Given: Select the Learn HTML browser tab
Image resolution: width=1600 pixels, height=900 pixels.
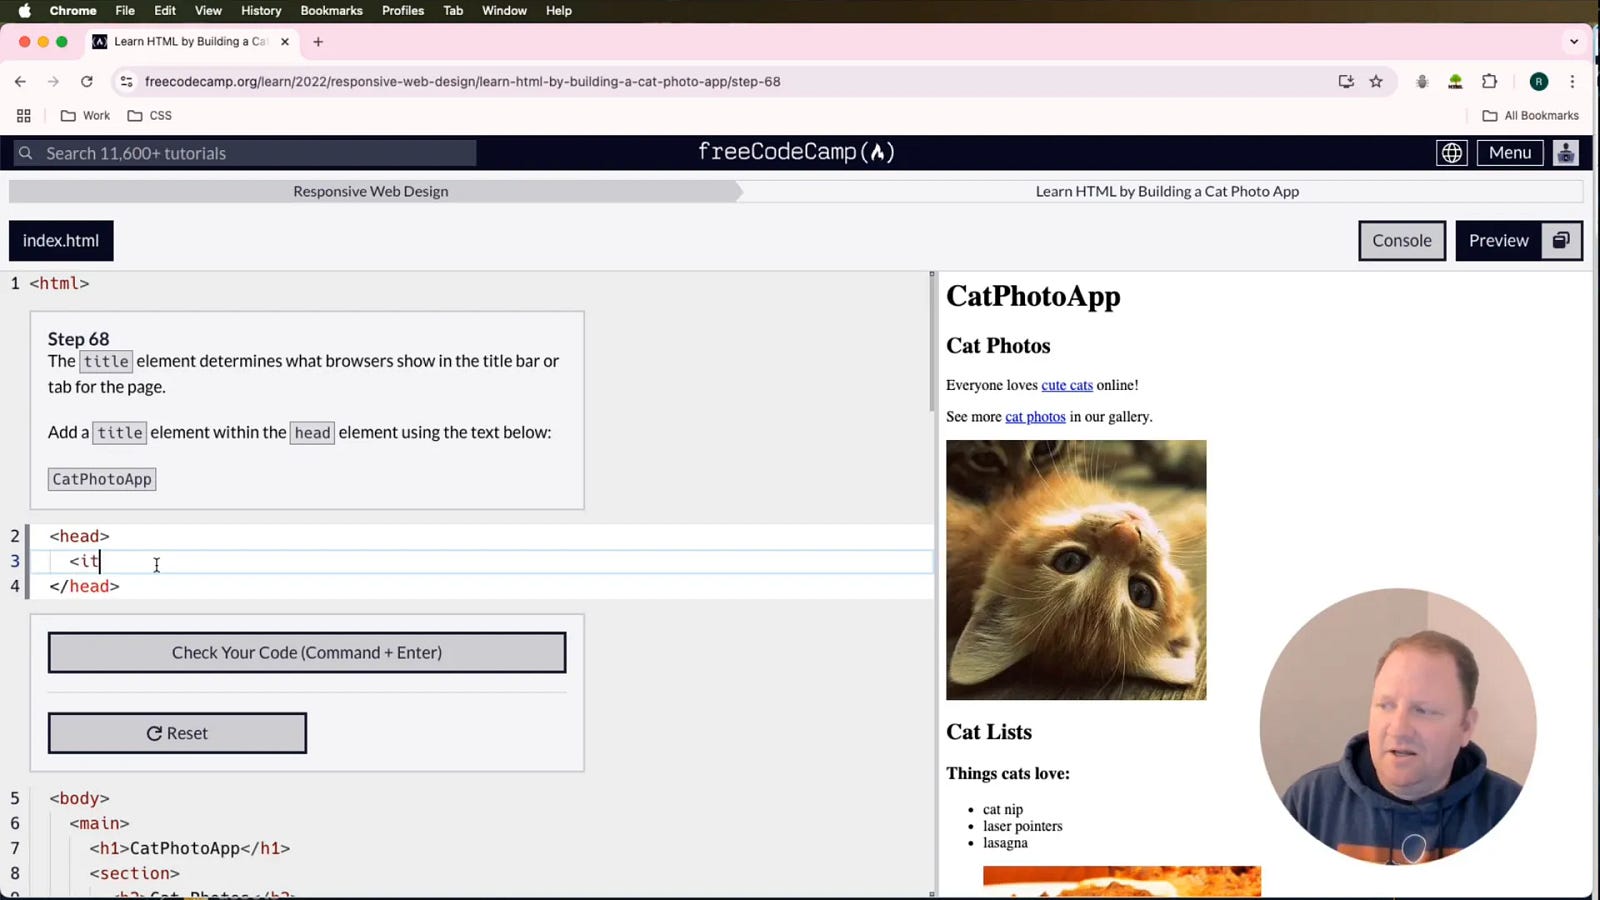Looking at the screenshot, I should click(190, 41).
